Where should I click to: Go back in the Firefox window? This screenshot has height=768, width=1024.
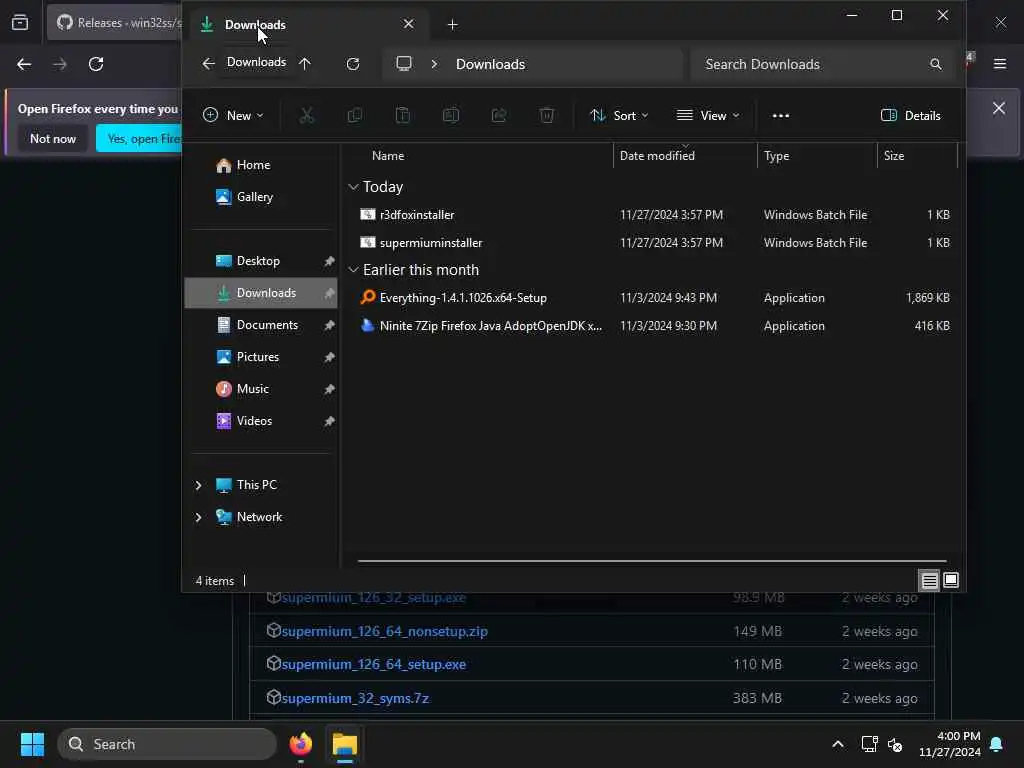pyautogui.click(x=24, y=64)
